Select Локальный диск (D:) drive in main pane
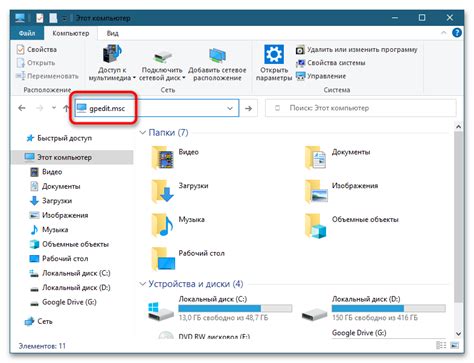This screenshot has width=474, height=363. click(373, 308)
